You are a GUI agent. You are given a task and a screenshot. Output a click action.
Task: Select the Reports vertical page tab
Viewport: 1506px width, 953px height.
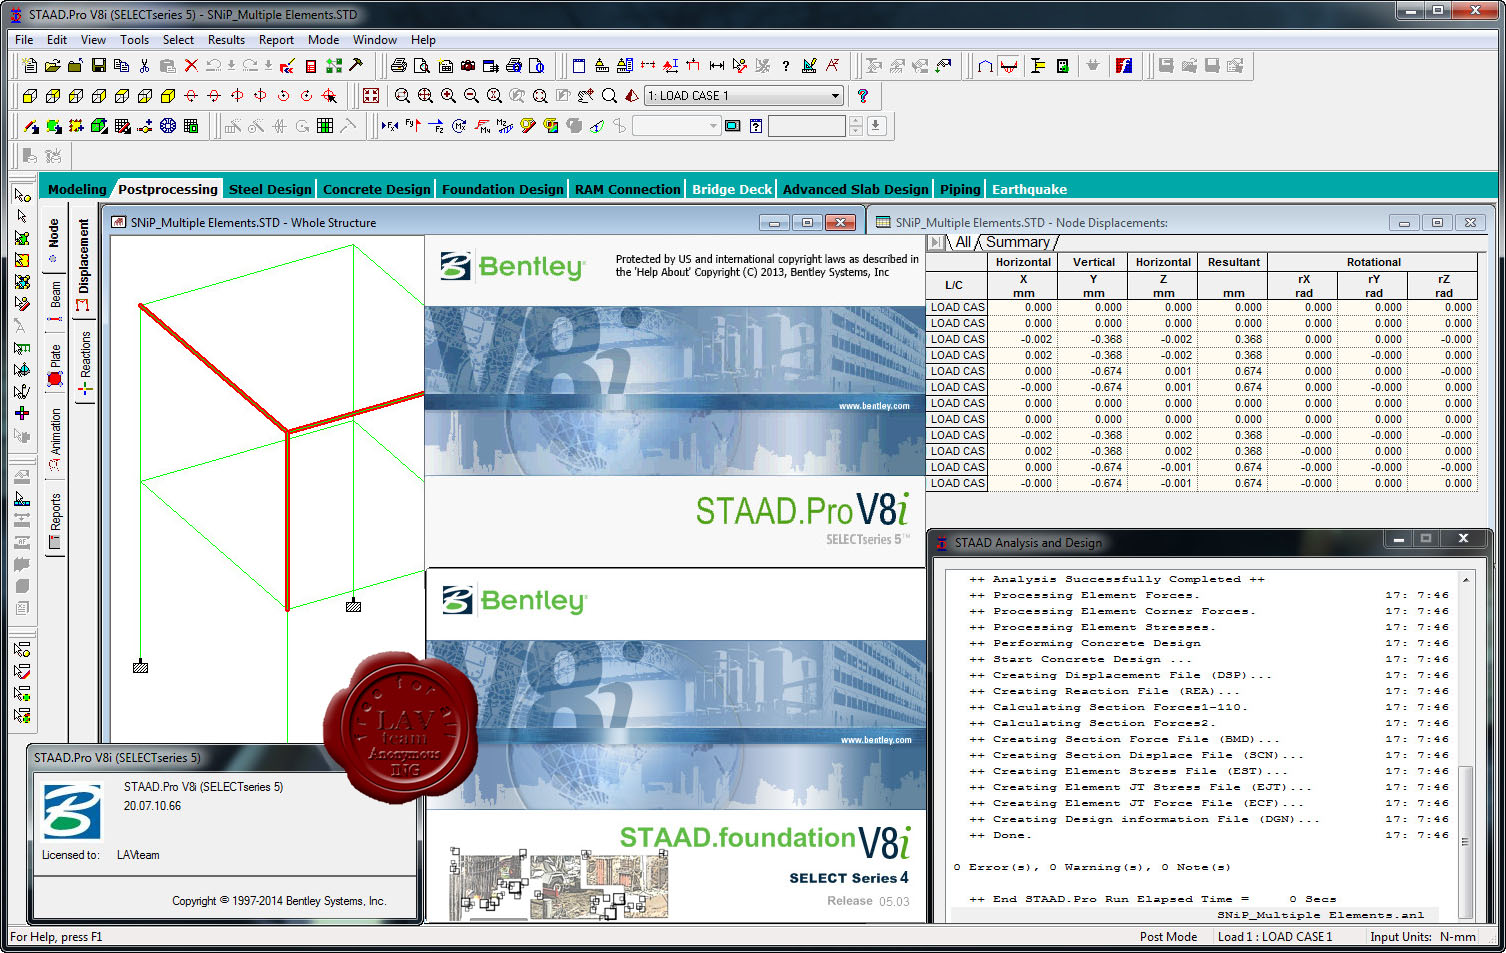pyautogui.click(x=55, y=521)
